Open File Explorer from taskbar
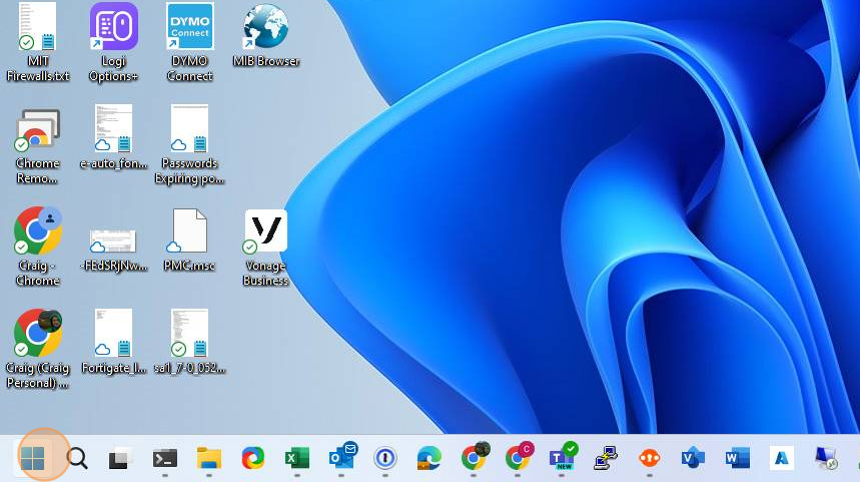The image size is (860, 482). (209, 458)
